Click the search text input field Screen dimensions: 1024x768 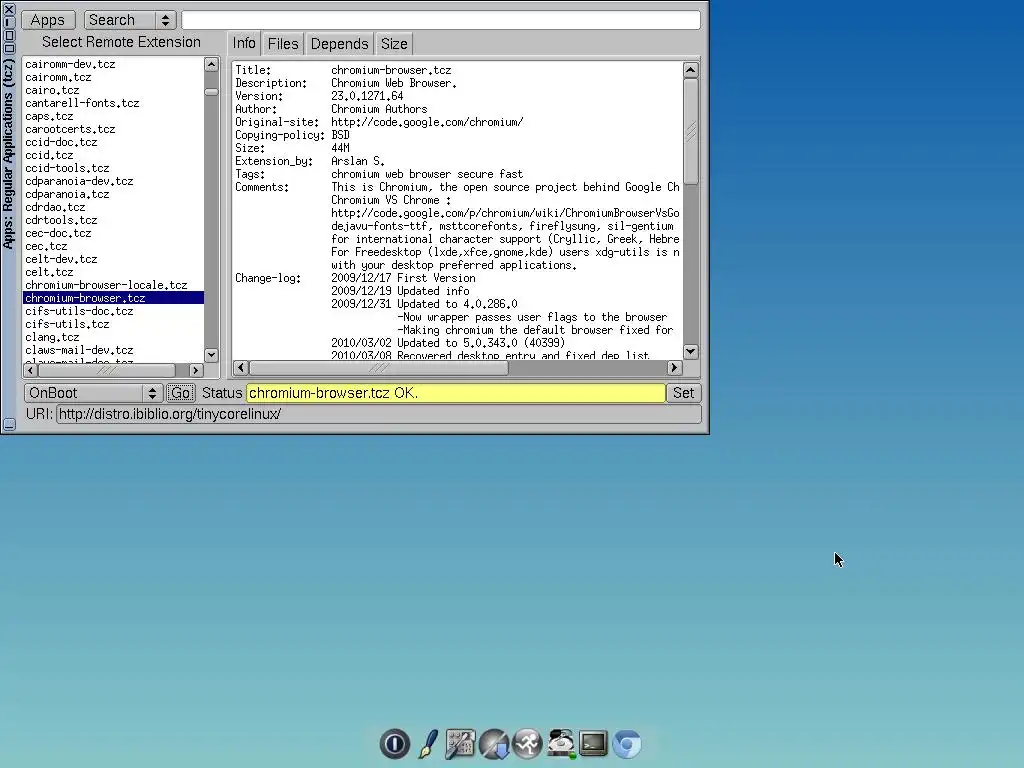click(441, 20)
